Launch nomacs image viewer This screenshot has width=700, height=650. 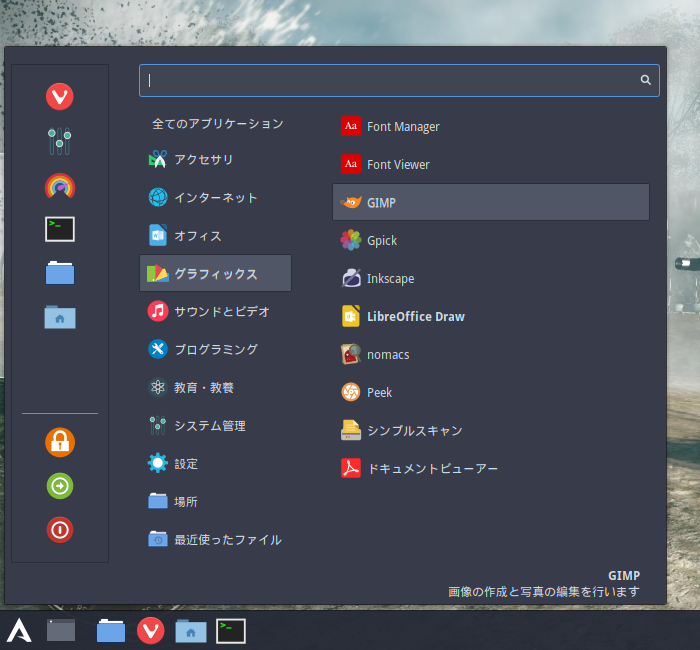point(491,354)
